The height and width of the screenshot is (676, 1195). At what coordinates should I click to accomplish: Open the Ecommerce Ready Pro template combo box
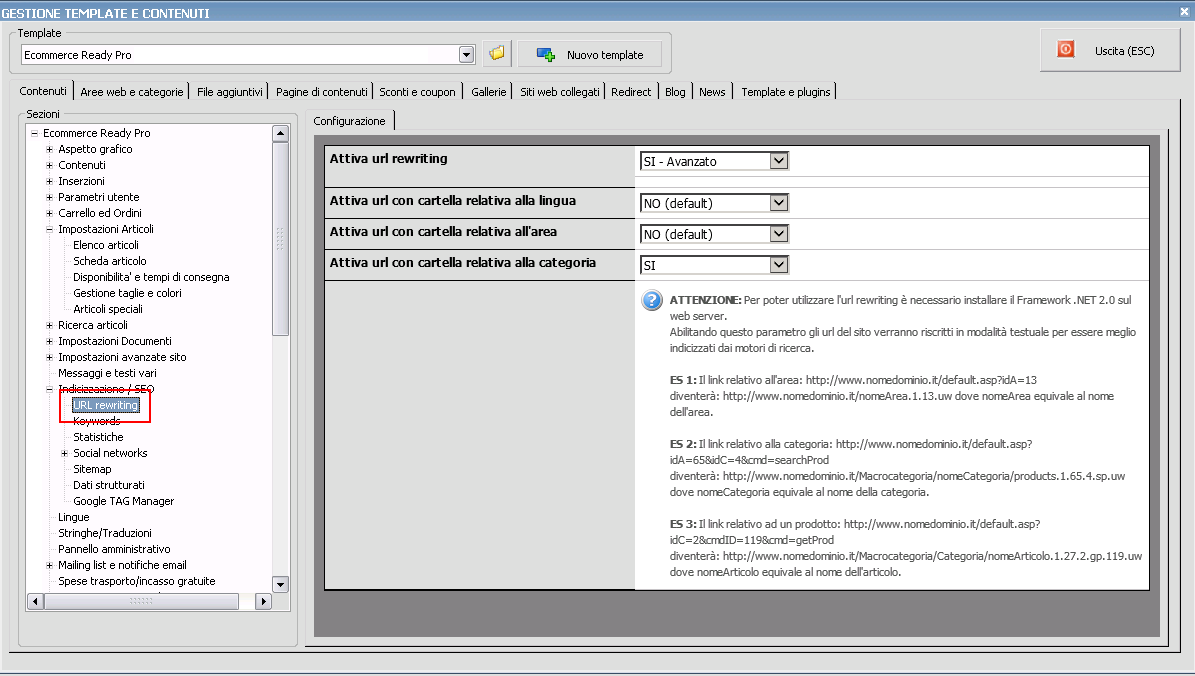(x=465, y=55)
